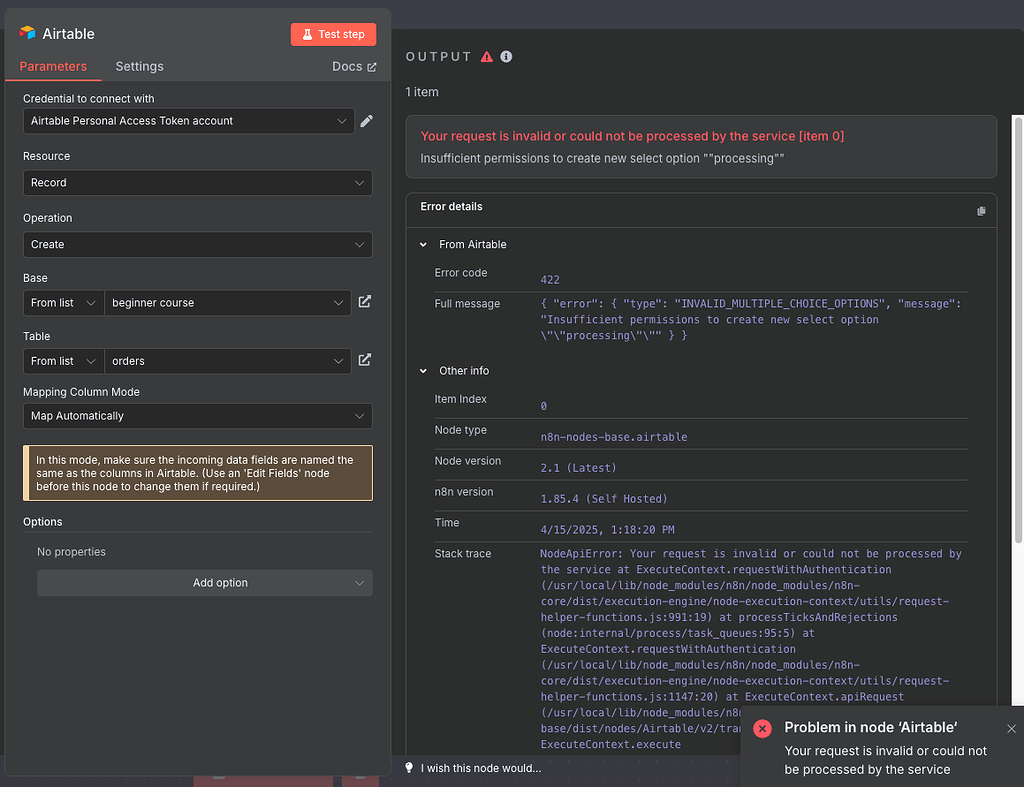Open the credential account dropdown

[188, 120]
